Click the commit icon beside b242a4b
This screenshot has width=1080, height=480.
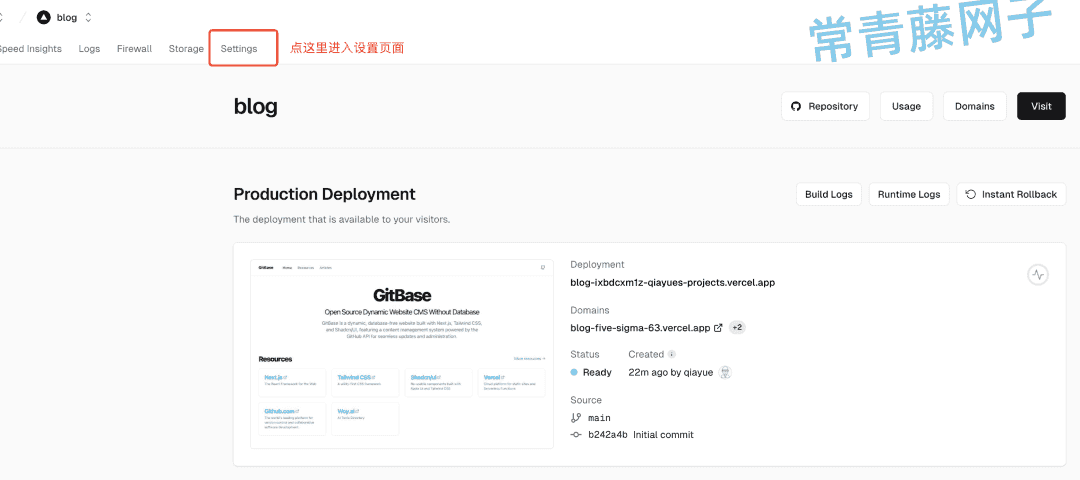coord(576,435)
